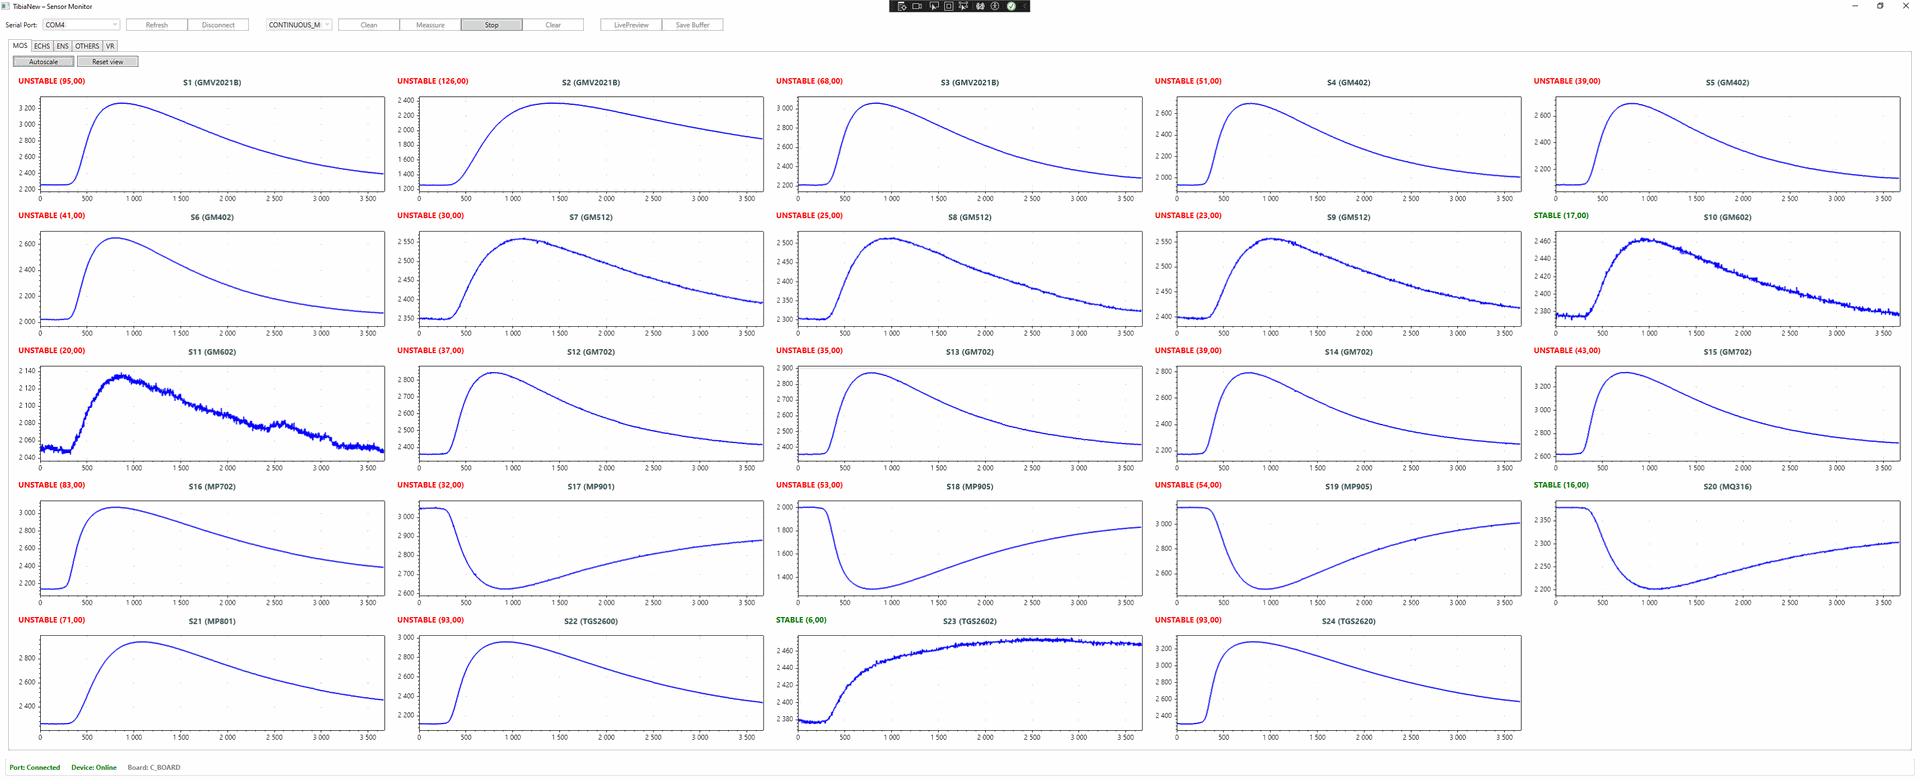
Task: Click the 'S22 (TGS2600)' chart title
Action: coord(591,622)
